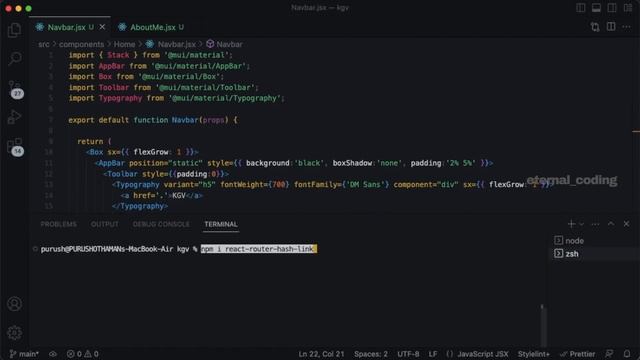Maximize the panel size with chevron up
The height and width of the screenshot is (360, 640).
coord(611,224)
